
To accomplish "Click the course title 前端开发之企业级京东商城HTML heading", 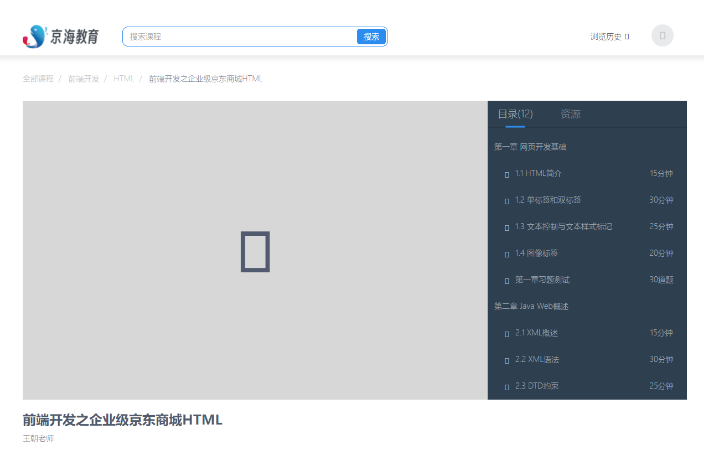I will tap(123, 420).
